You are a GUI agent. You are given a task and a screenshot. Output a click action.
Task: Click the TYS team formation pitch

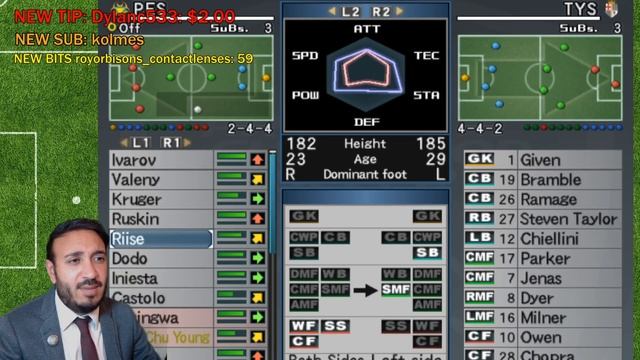(540, 78)
